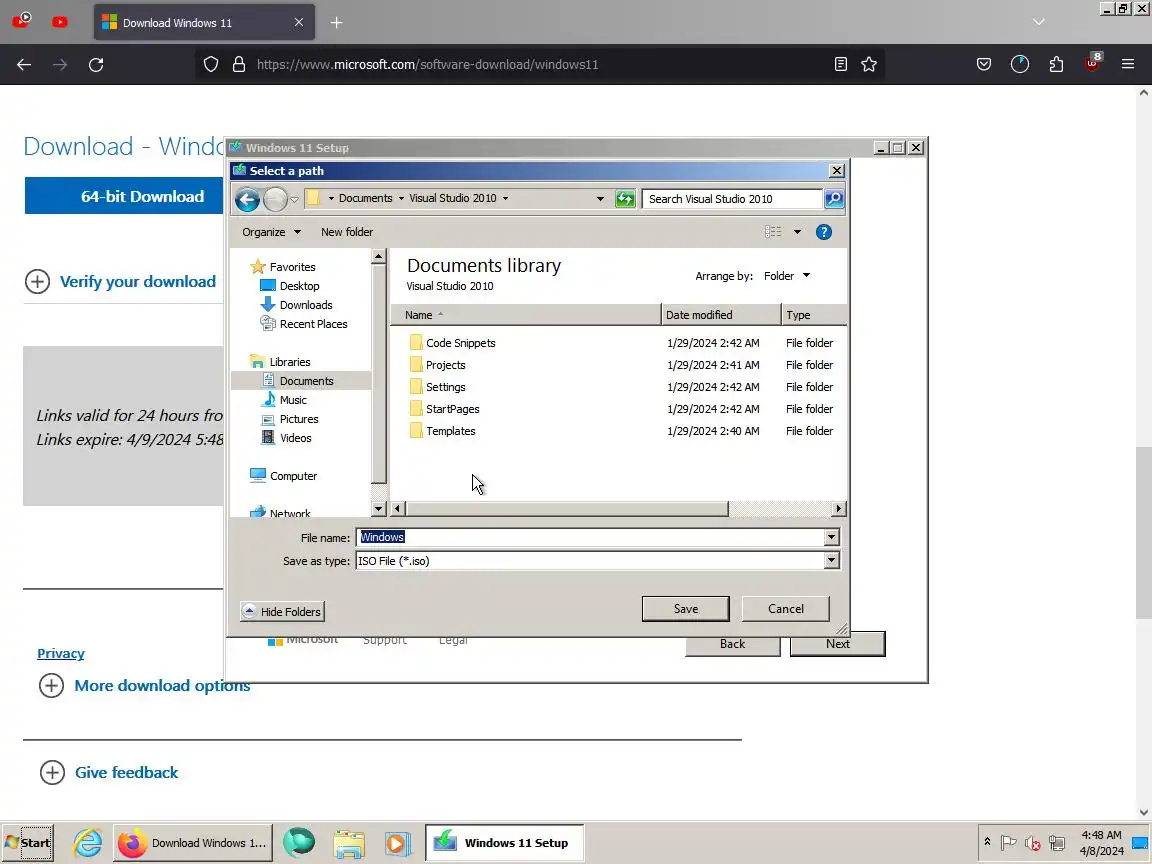Screen dimensions: 1152x864
Task: Open Windows Explorer from the taskbar
Action: point(349,843)
